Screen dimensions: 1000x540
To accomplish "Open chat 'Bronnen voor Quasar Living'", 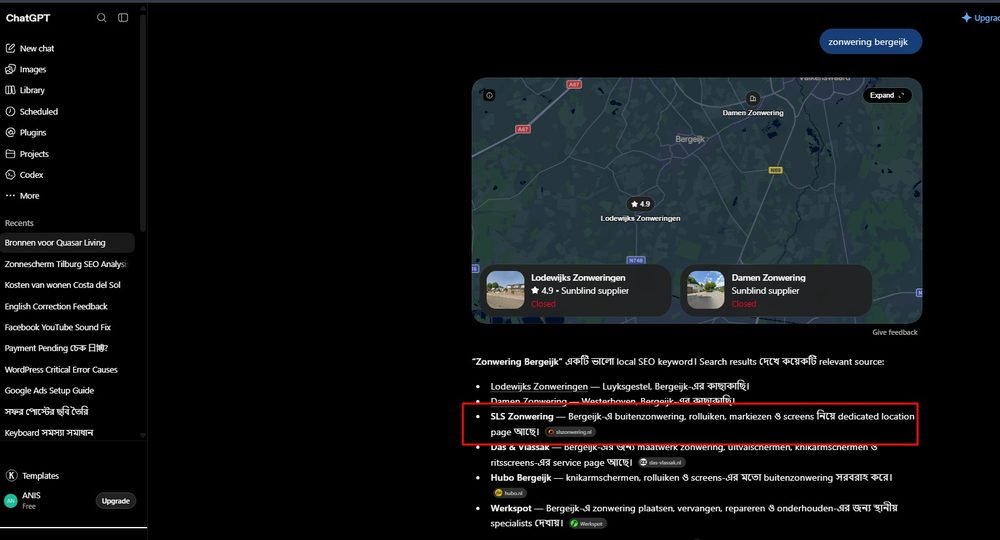I will pos(67,242).
